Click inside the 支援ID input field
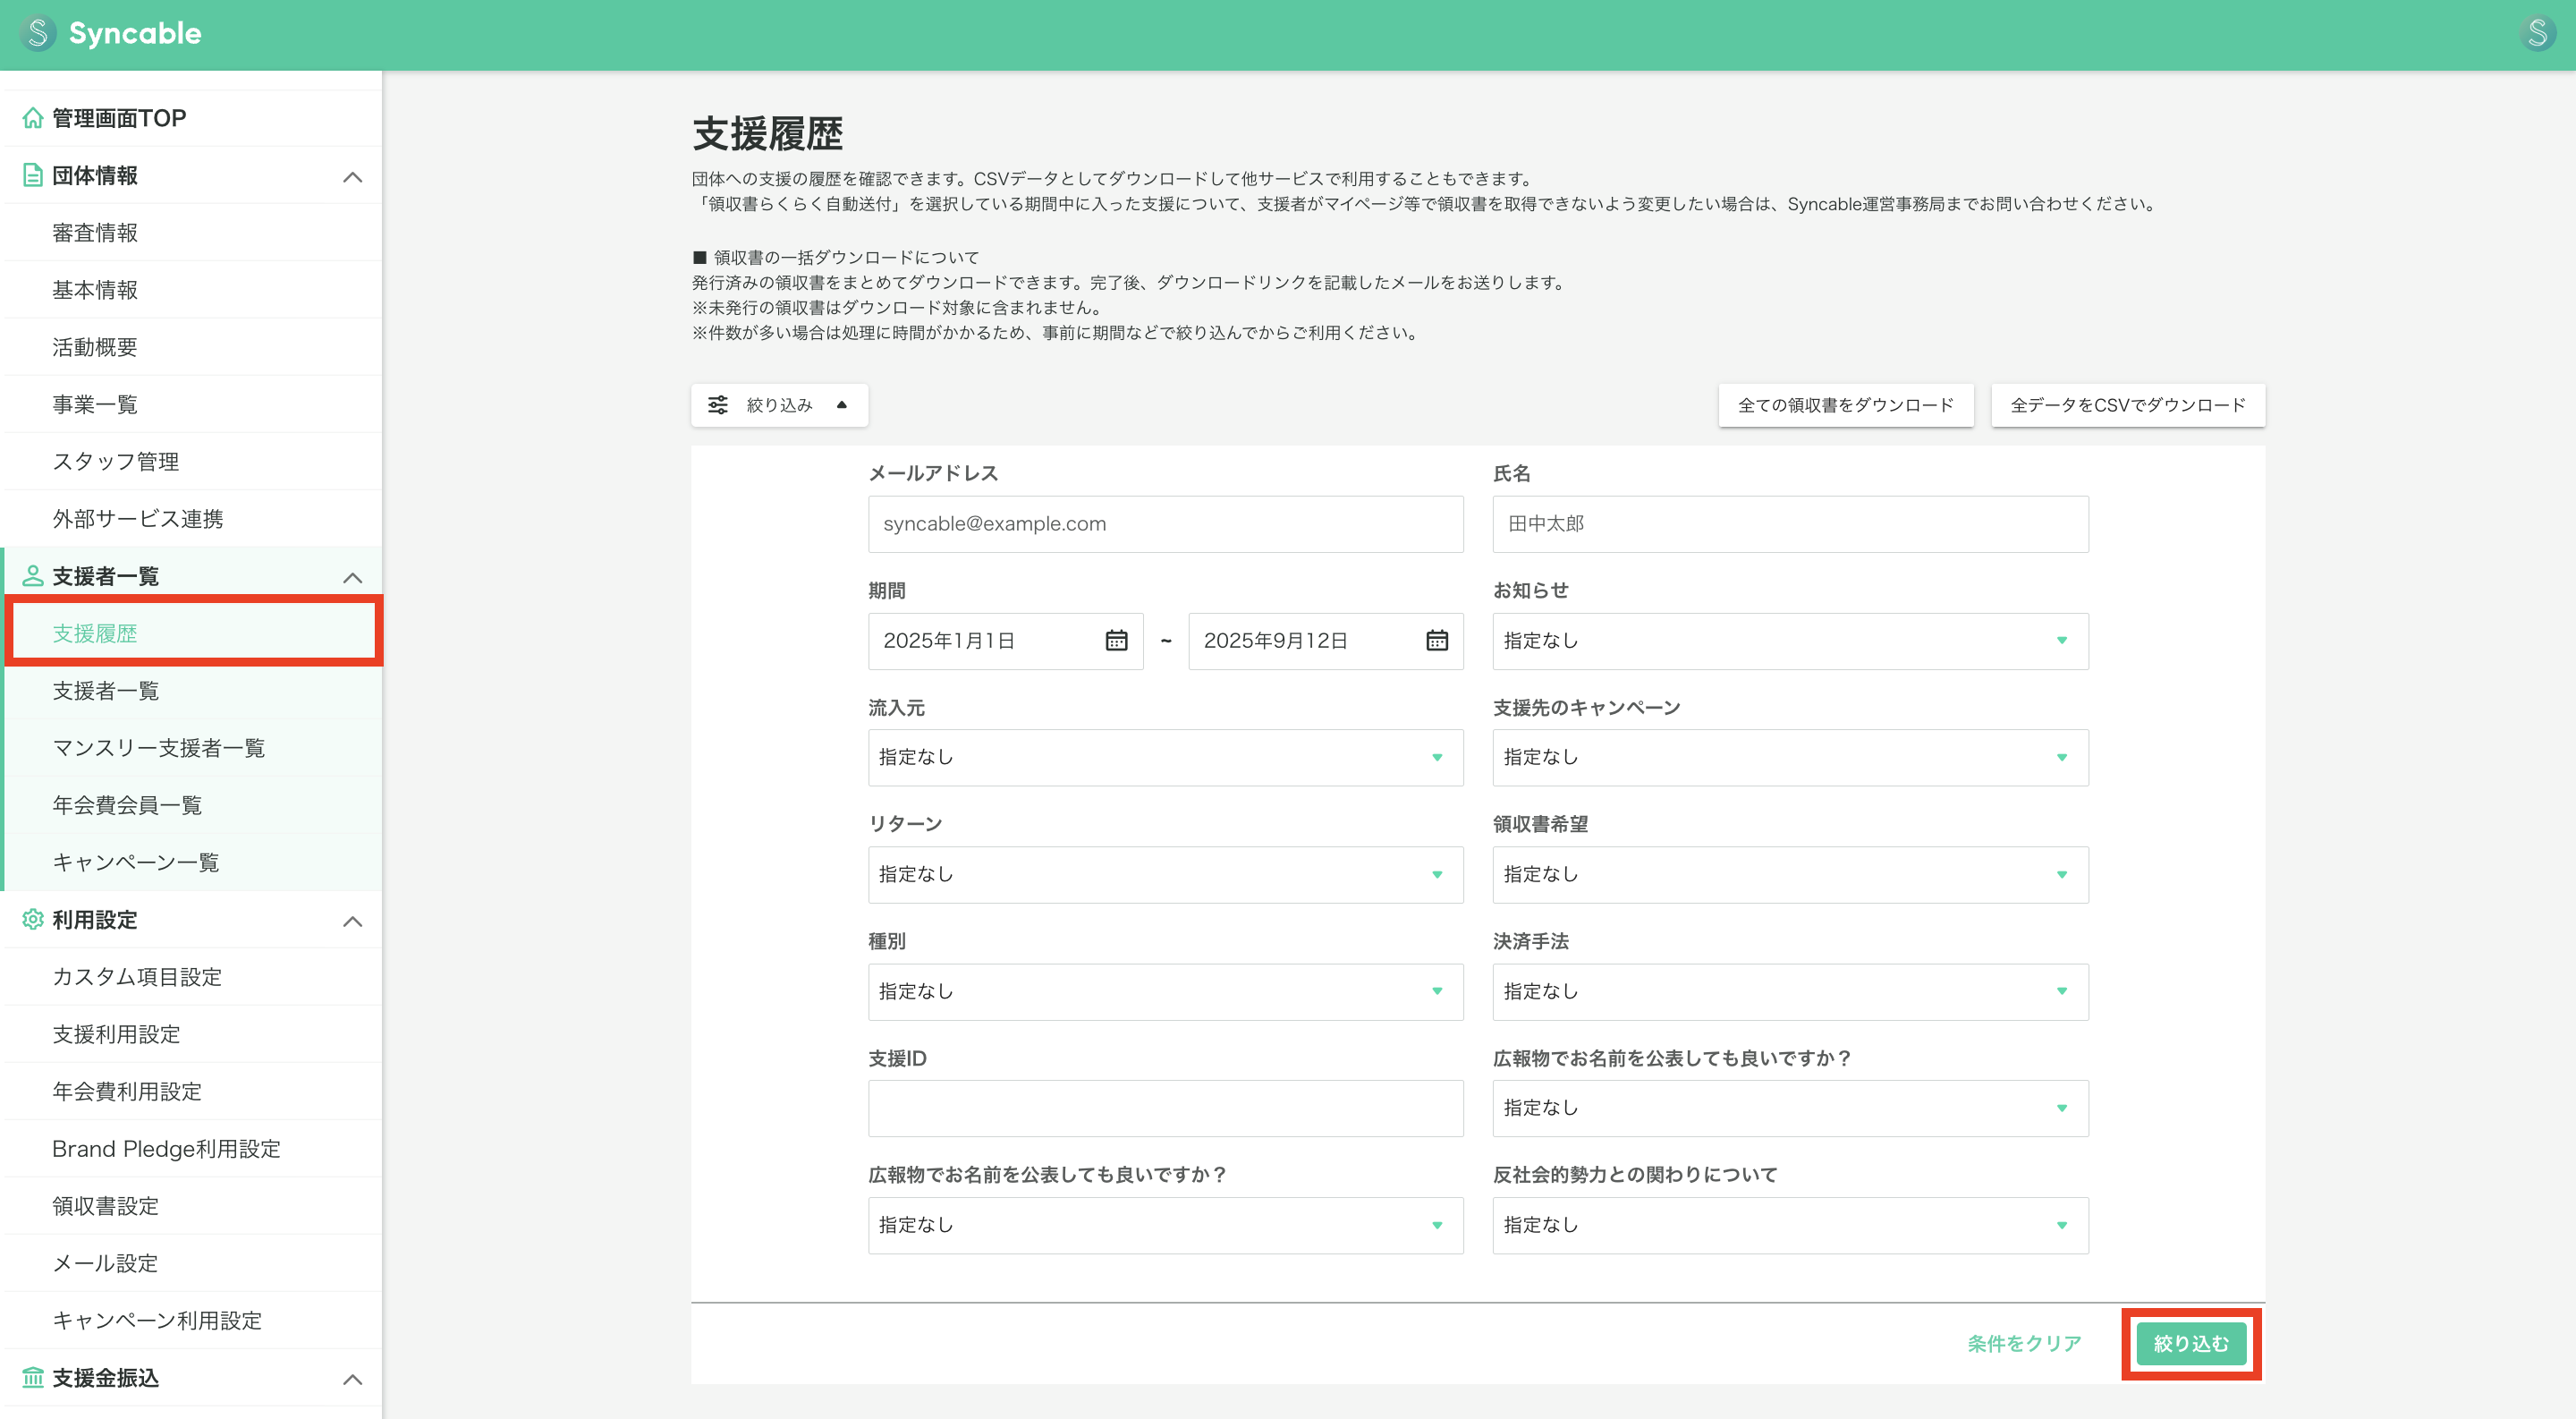 (x=1165, y=1107)
